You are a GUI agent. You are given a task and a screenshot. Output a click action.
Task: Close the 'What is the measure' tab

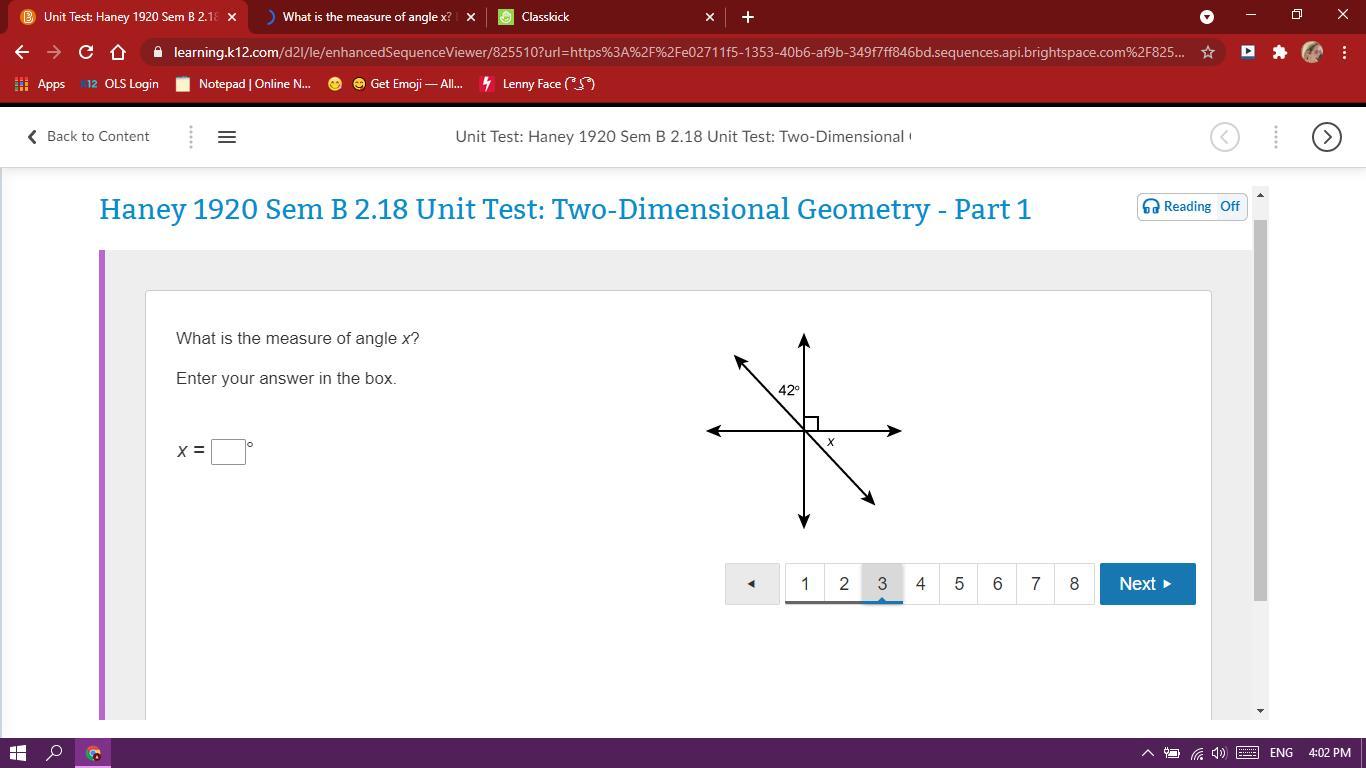click(x=471, y=17)
